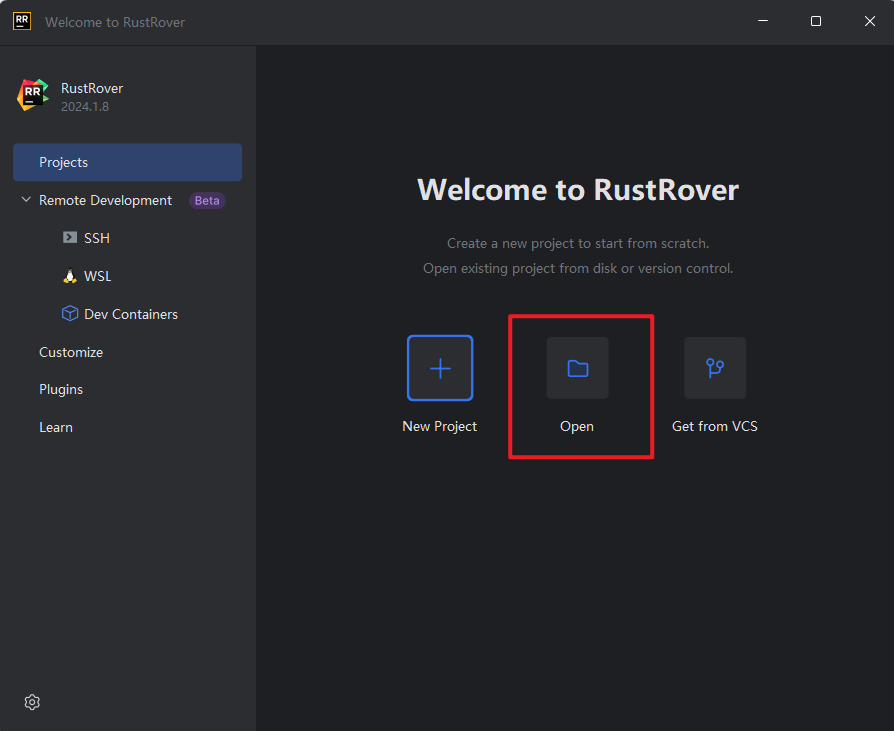Viewport: 894px width, 731px height.
Task: Click the New Project label
Action: click(x=440, y=427)
